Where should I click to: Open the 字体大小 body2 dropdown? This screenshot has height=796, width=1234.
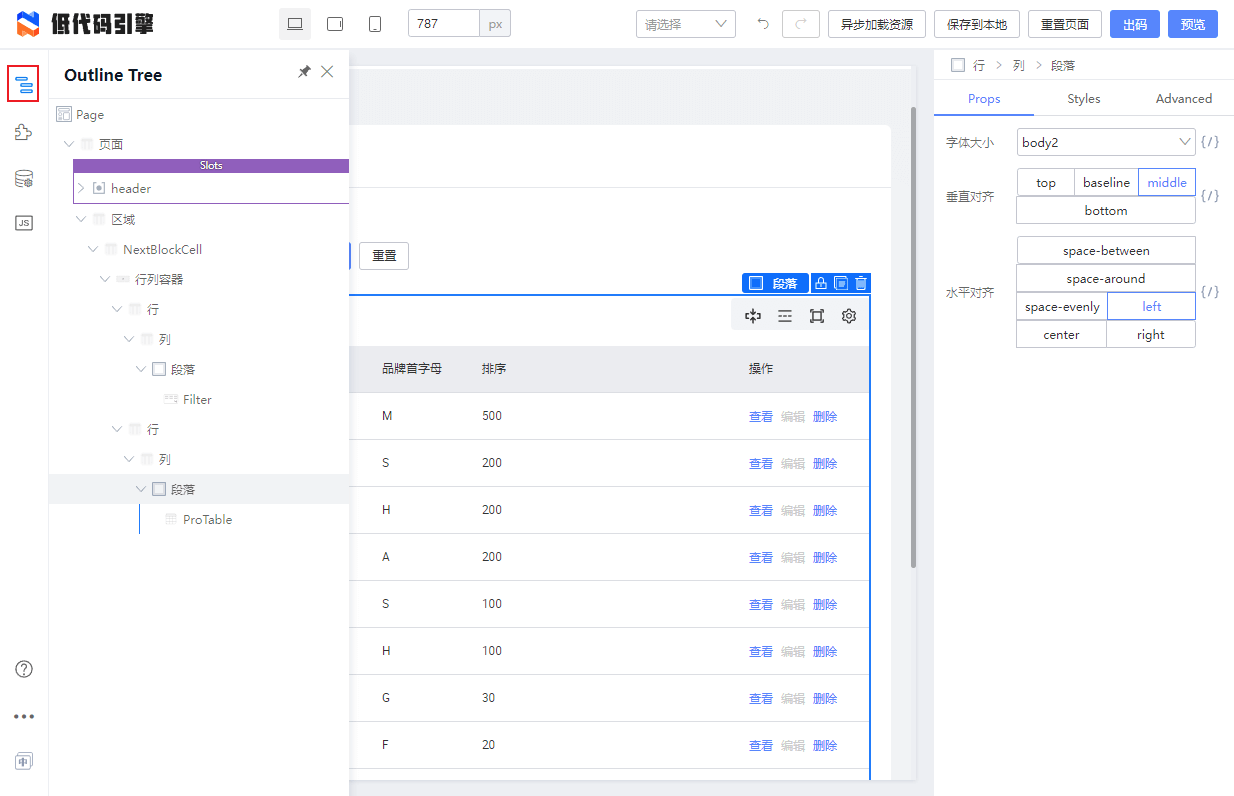[1106, 142]
